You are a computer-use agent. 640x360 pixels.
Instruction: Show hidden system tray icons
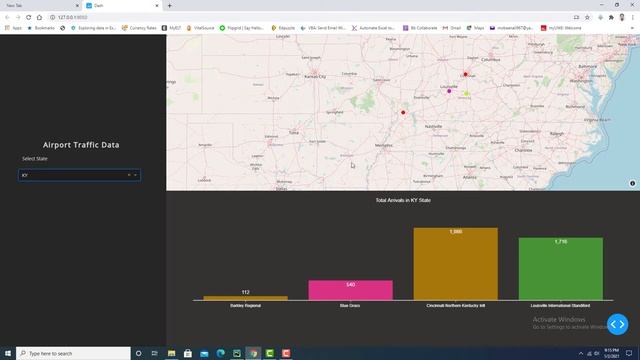(x=581, y=353)
